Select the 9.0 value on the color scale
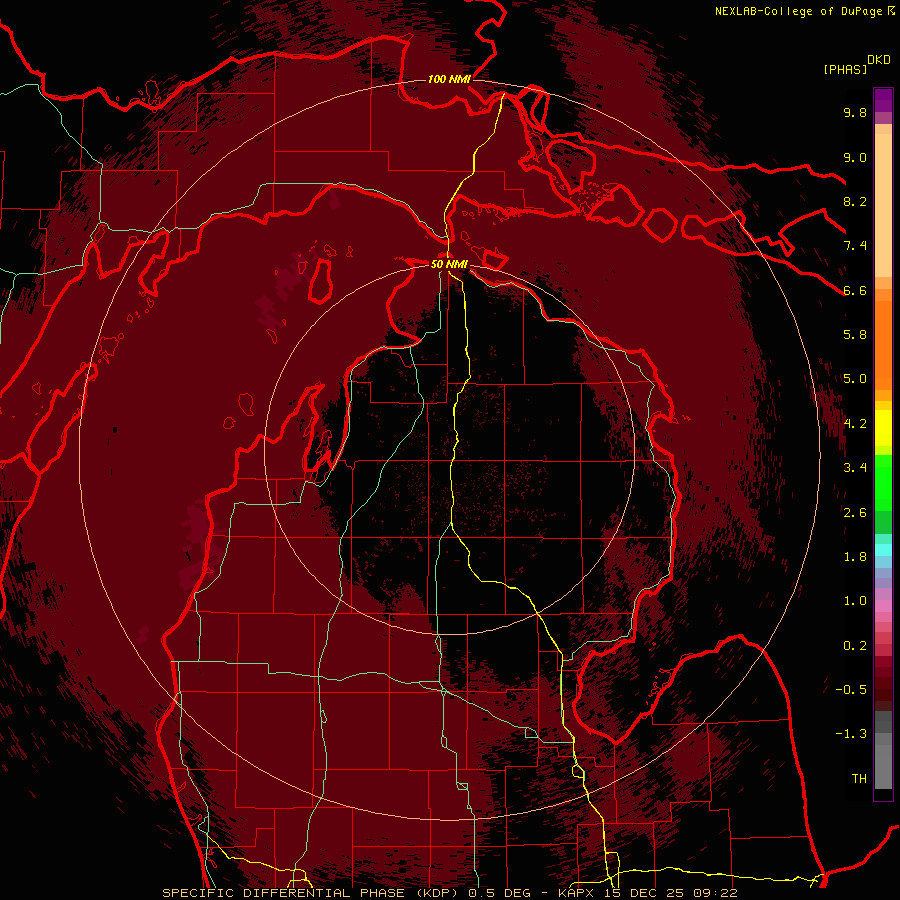This screenshot has height=900, width=900. pyautogui.click(x=855, y=157)
